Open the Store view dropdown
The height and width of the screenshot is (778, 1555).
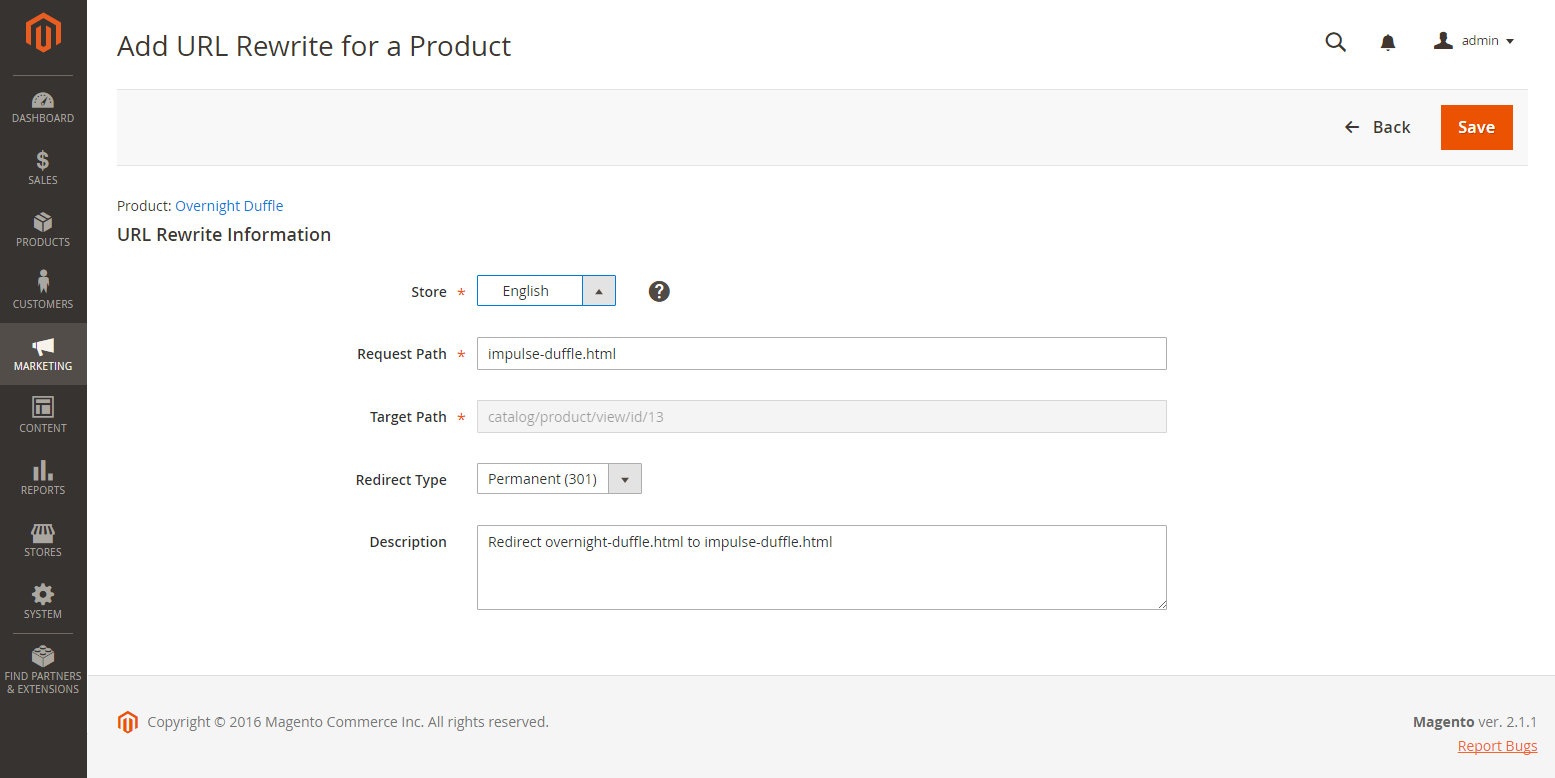coord(546,291)
